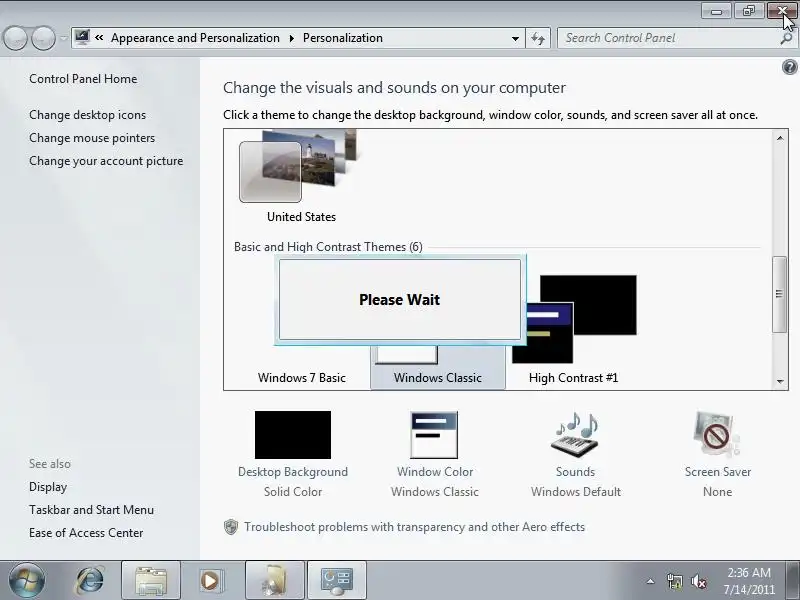800x600 pixels.
Task: Open Change your account picture link
Action: click(x=106, y=161)
